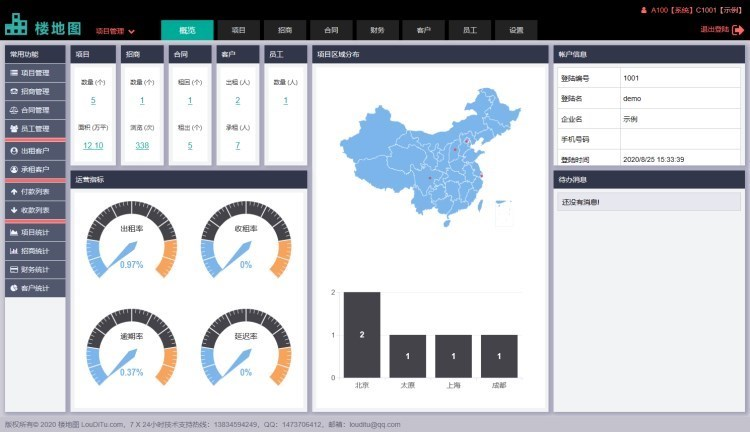750x432 pixels.
Task: Click the 财务统计 card icon in sidebar
Action: pos(14,270)
